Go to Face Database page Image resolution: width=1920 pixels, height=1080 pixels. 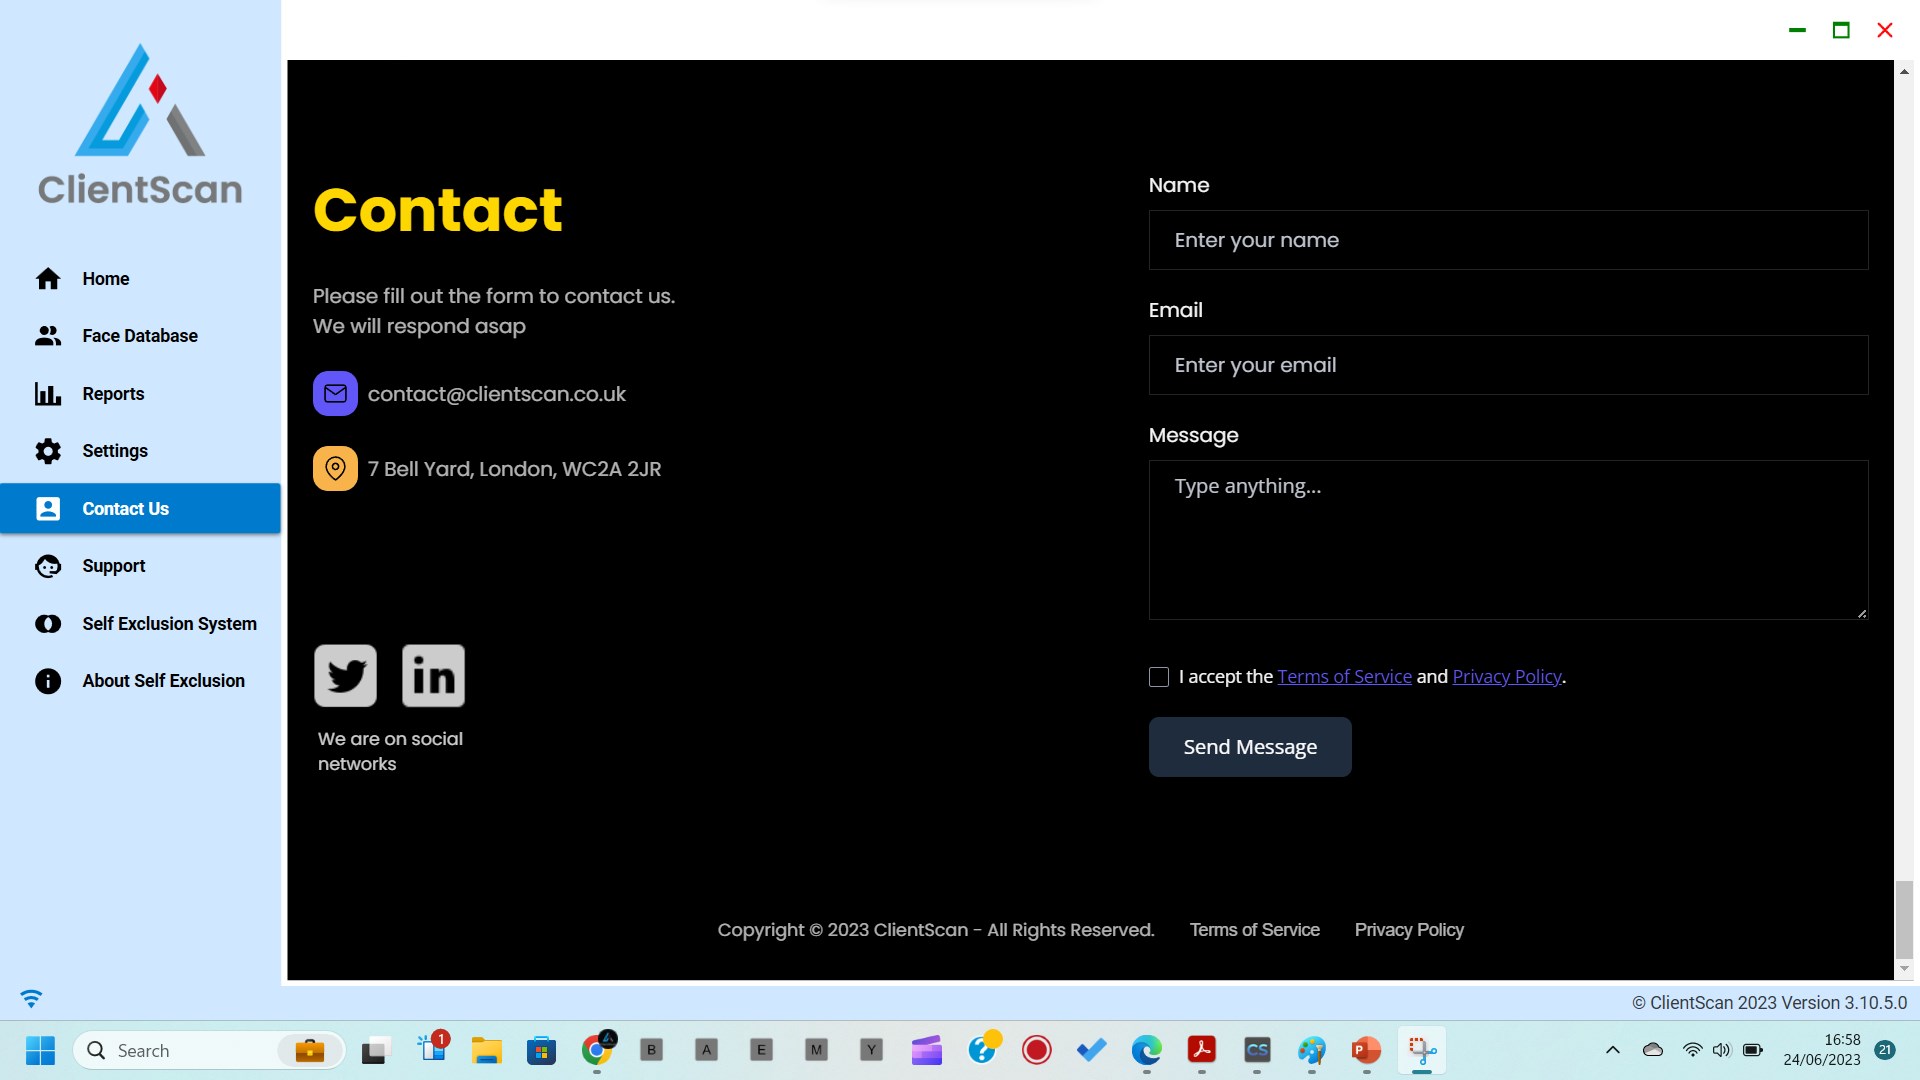pos(139,336)
